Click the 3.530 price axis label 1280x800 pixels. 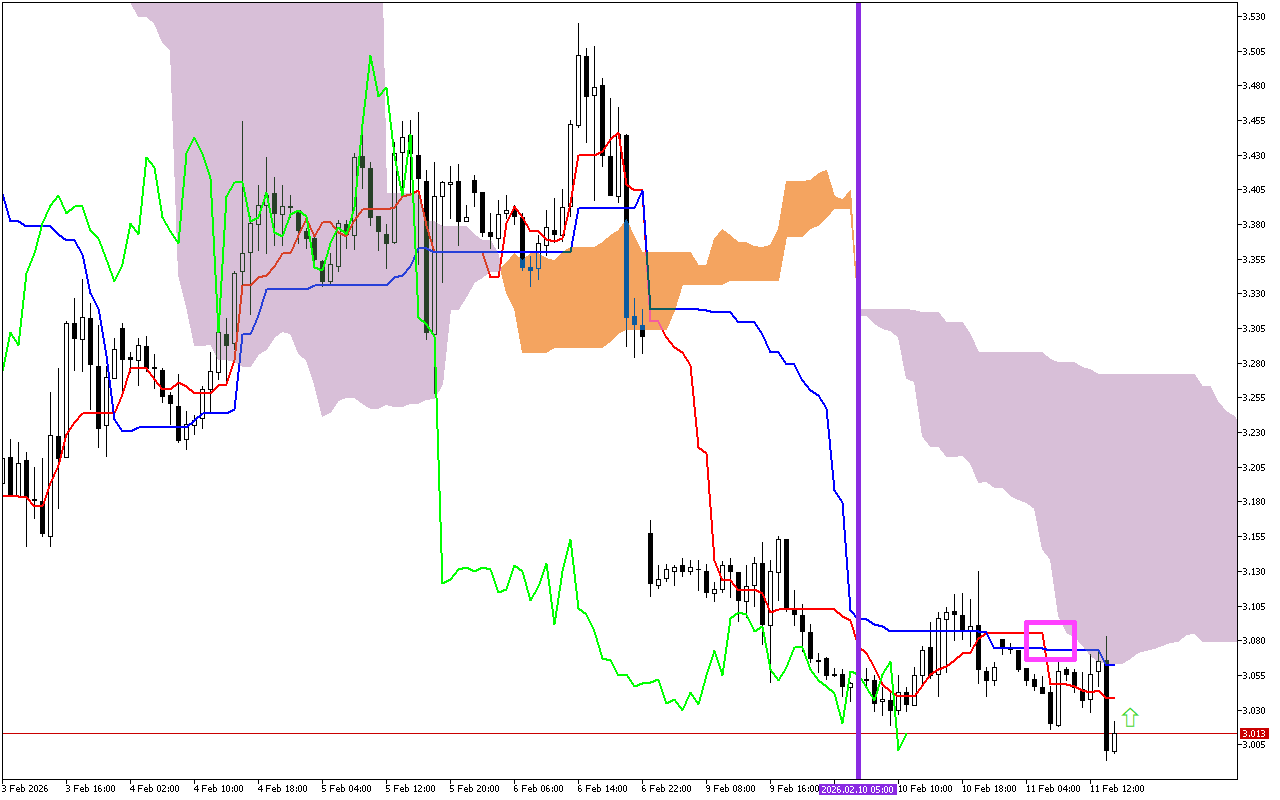[1254, 17]
